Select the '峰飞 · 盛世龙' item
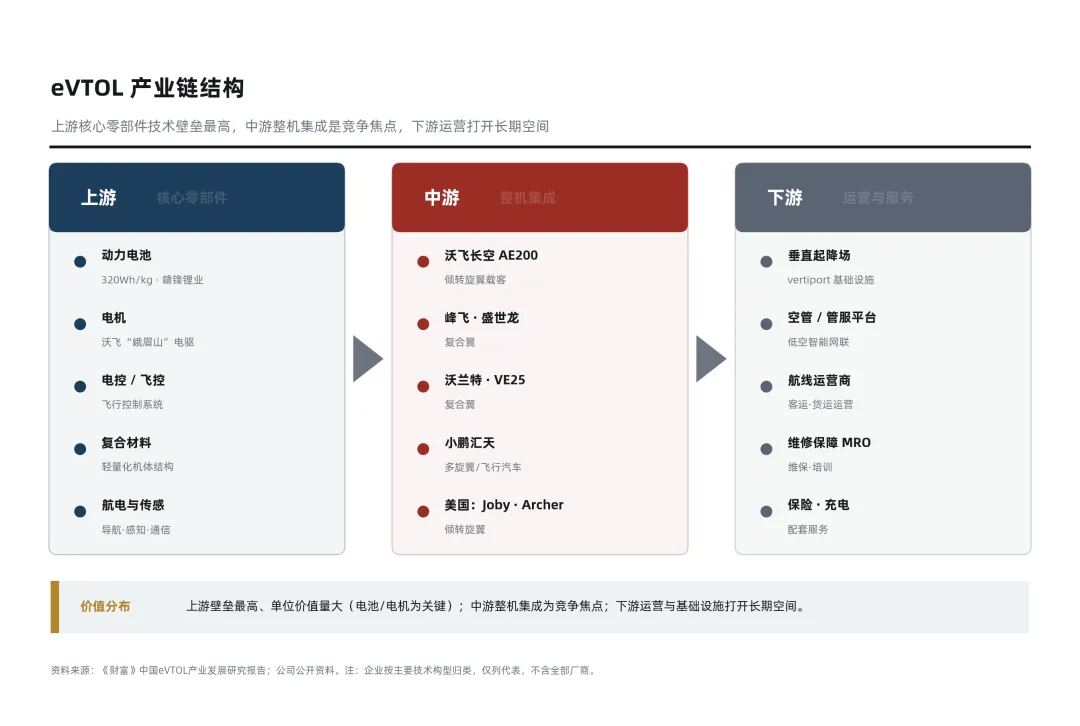Image resolution: width=1080 pixels, height=726 pixels. [481, 318]
